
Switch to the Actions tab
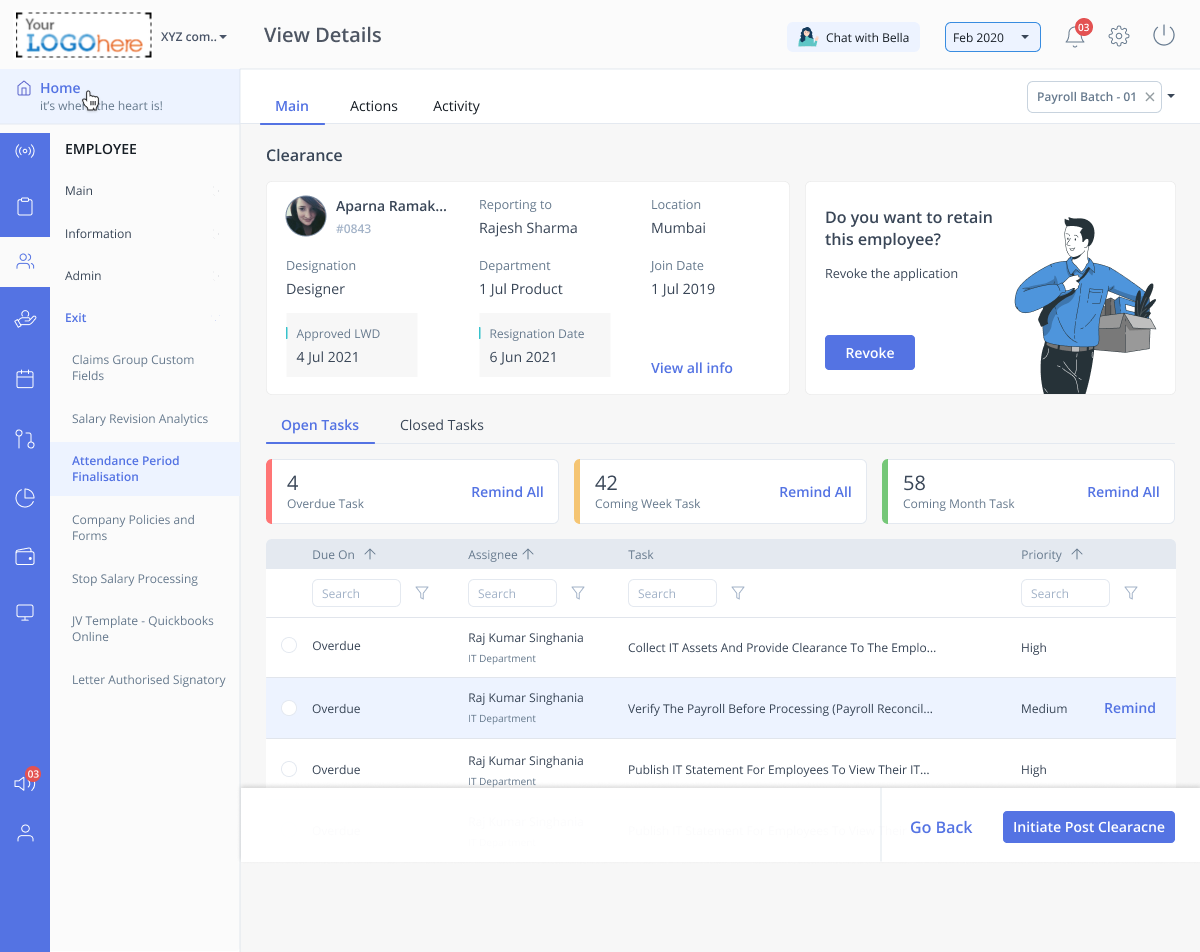tap(373, 106)
